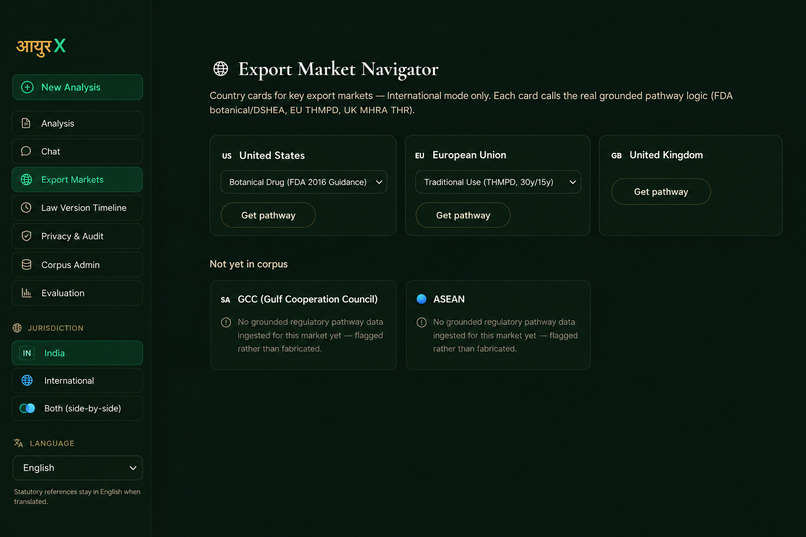806x537 pixels.
Task: Go to Export Markets
Action: pos(77,179)
